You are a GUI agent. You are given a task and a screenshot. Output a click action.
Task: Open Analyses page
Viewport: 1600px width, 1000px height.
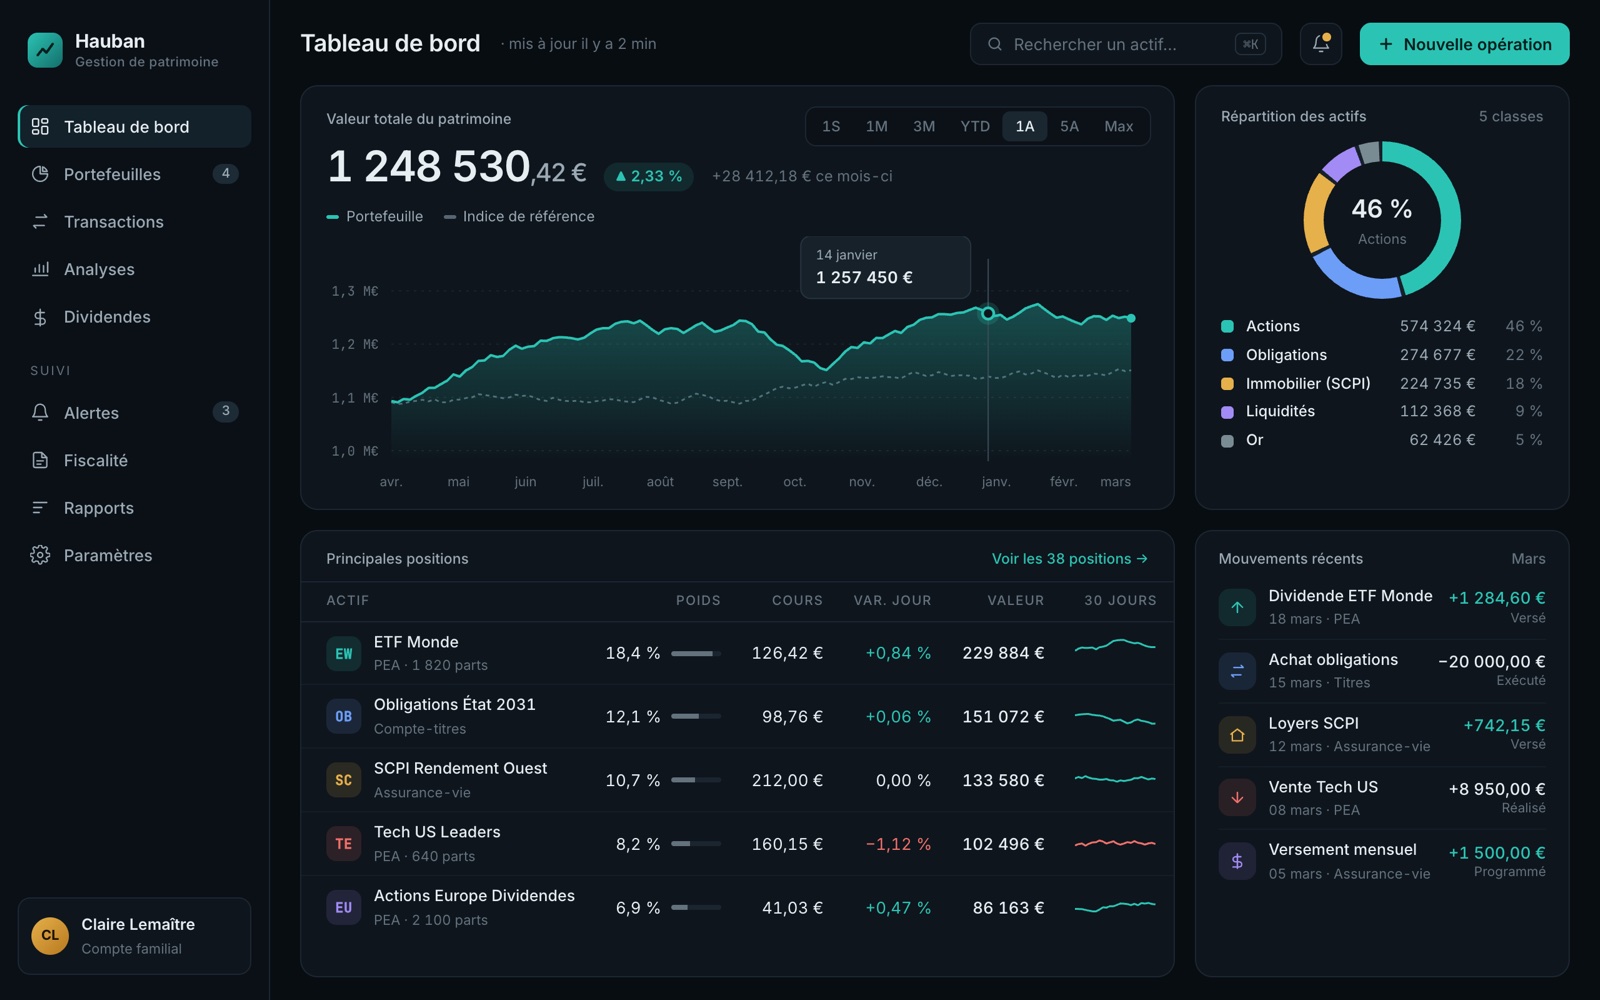tap(135, 269)
